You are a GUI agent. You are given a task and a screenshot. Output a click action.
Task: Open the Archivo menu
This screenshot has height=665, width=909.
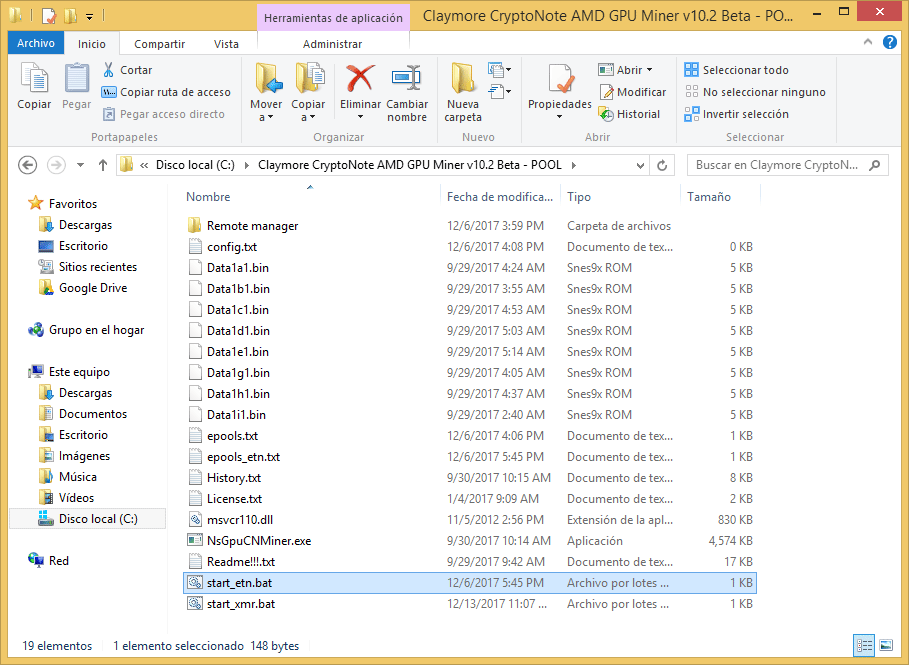tap(35, 43)
